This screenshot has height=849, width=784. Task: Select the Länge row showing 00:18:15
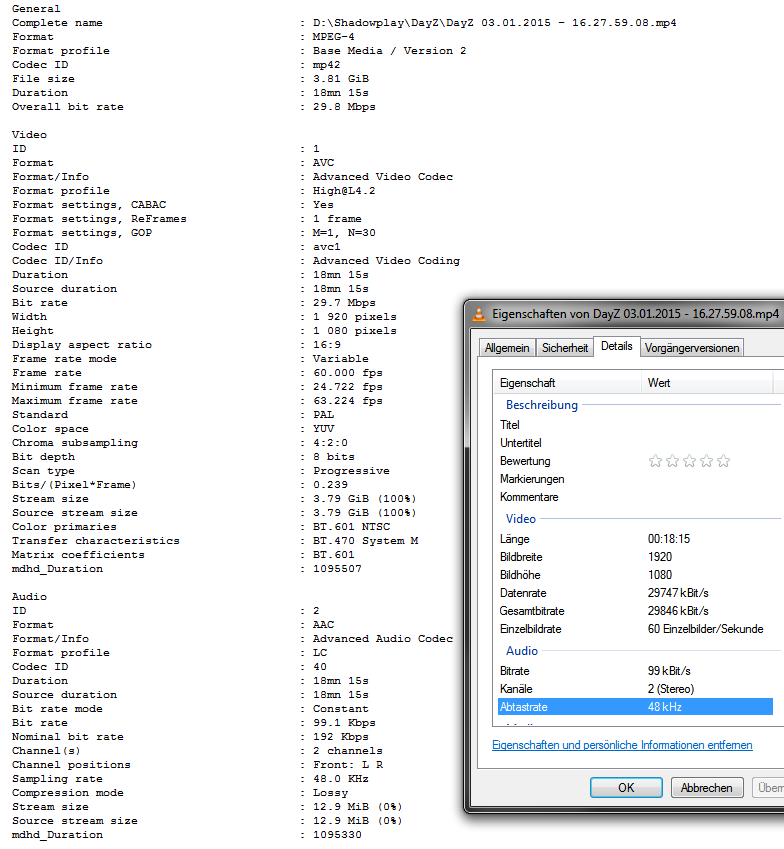click(x=635, y=539)
